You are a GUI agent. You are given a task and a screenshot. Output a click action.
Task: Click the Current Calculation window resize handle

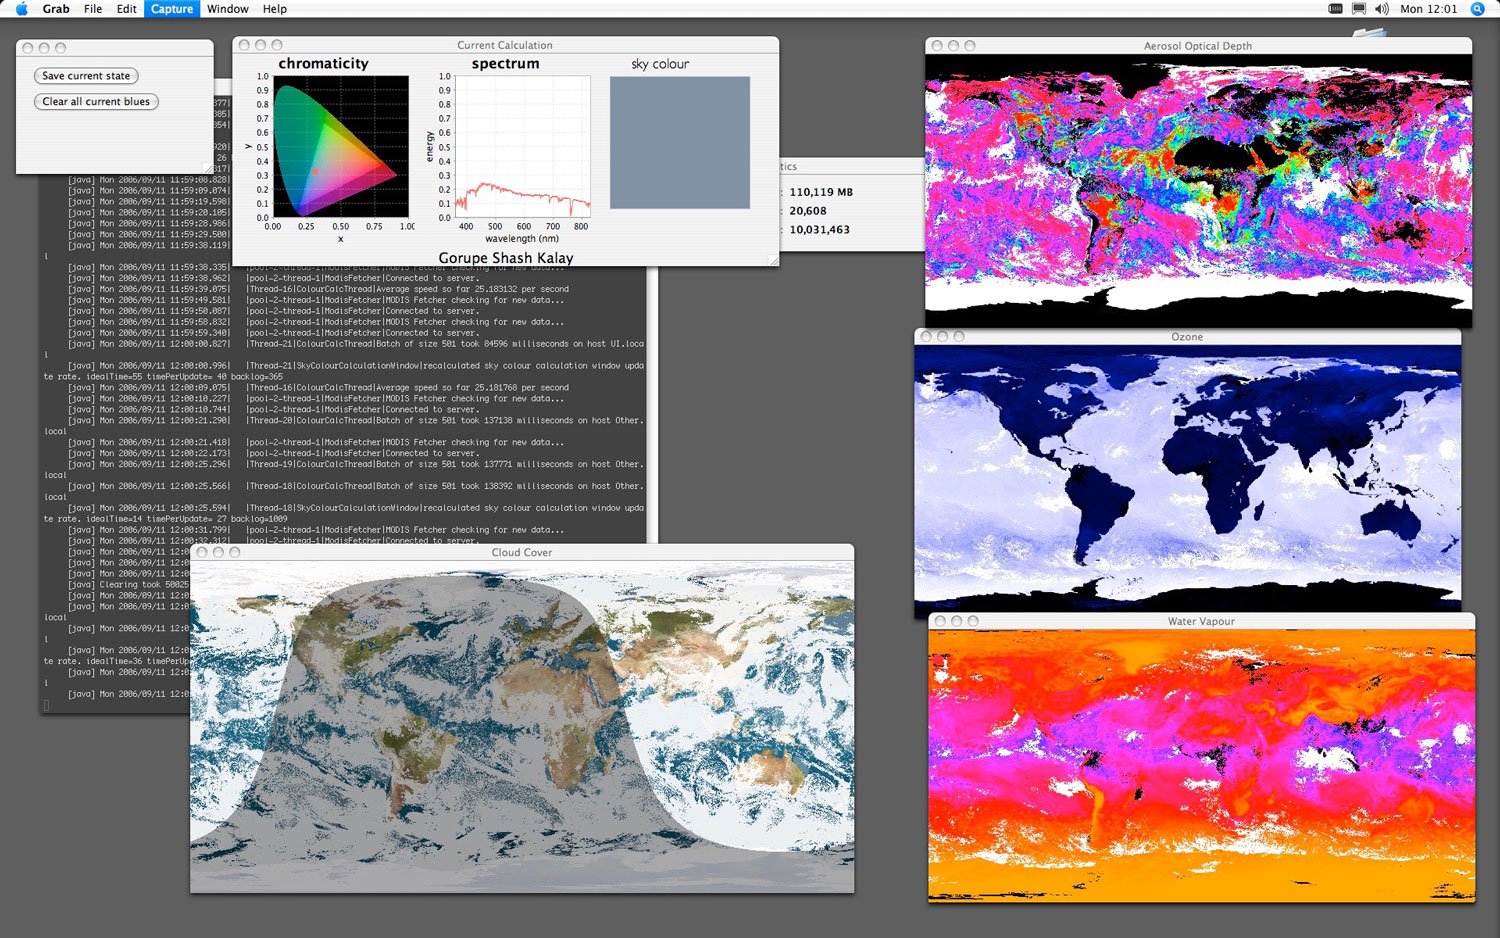pos(772,260)
